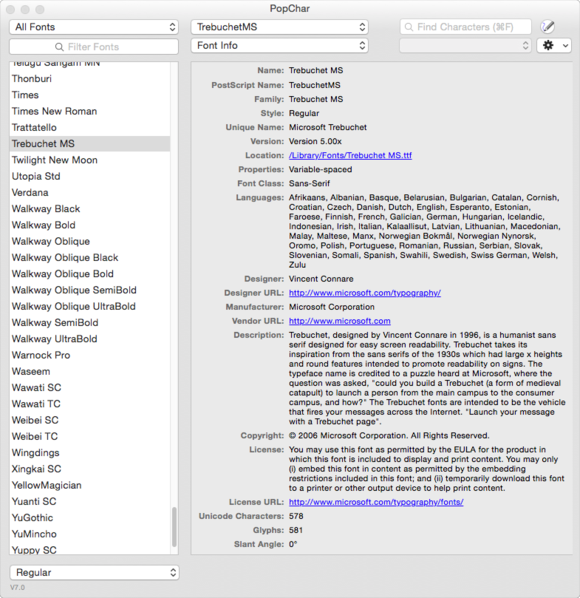Select Yuanti SC font
Screen dimensions: 580x598
(90, 502)
